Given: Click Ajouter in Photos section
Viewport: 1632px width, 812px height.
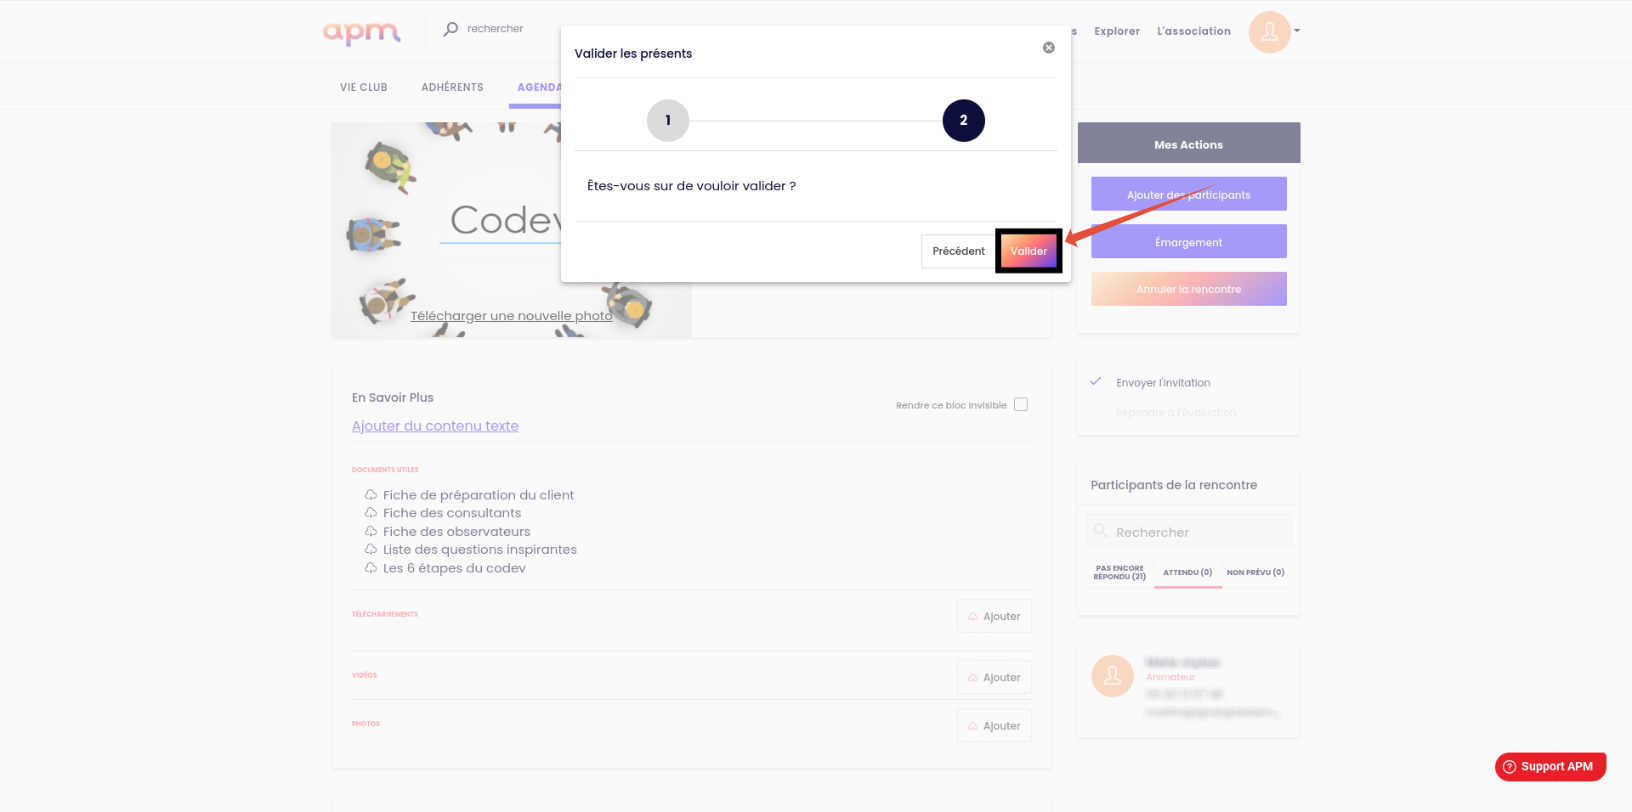Looking at the screenshot, I should click(994, 725).
